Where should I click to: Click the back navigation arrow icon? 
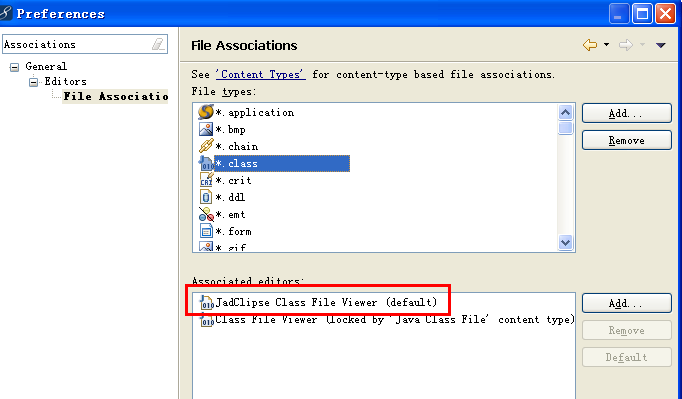click(x=590, y=45)
